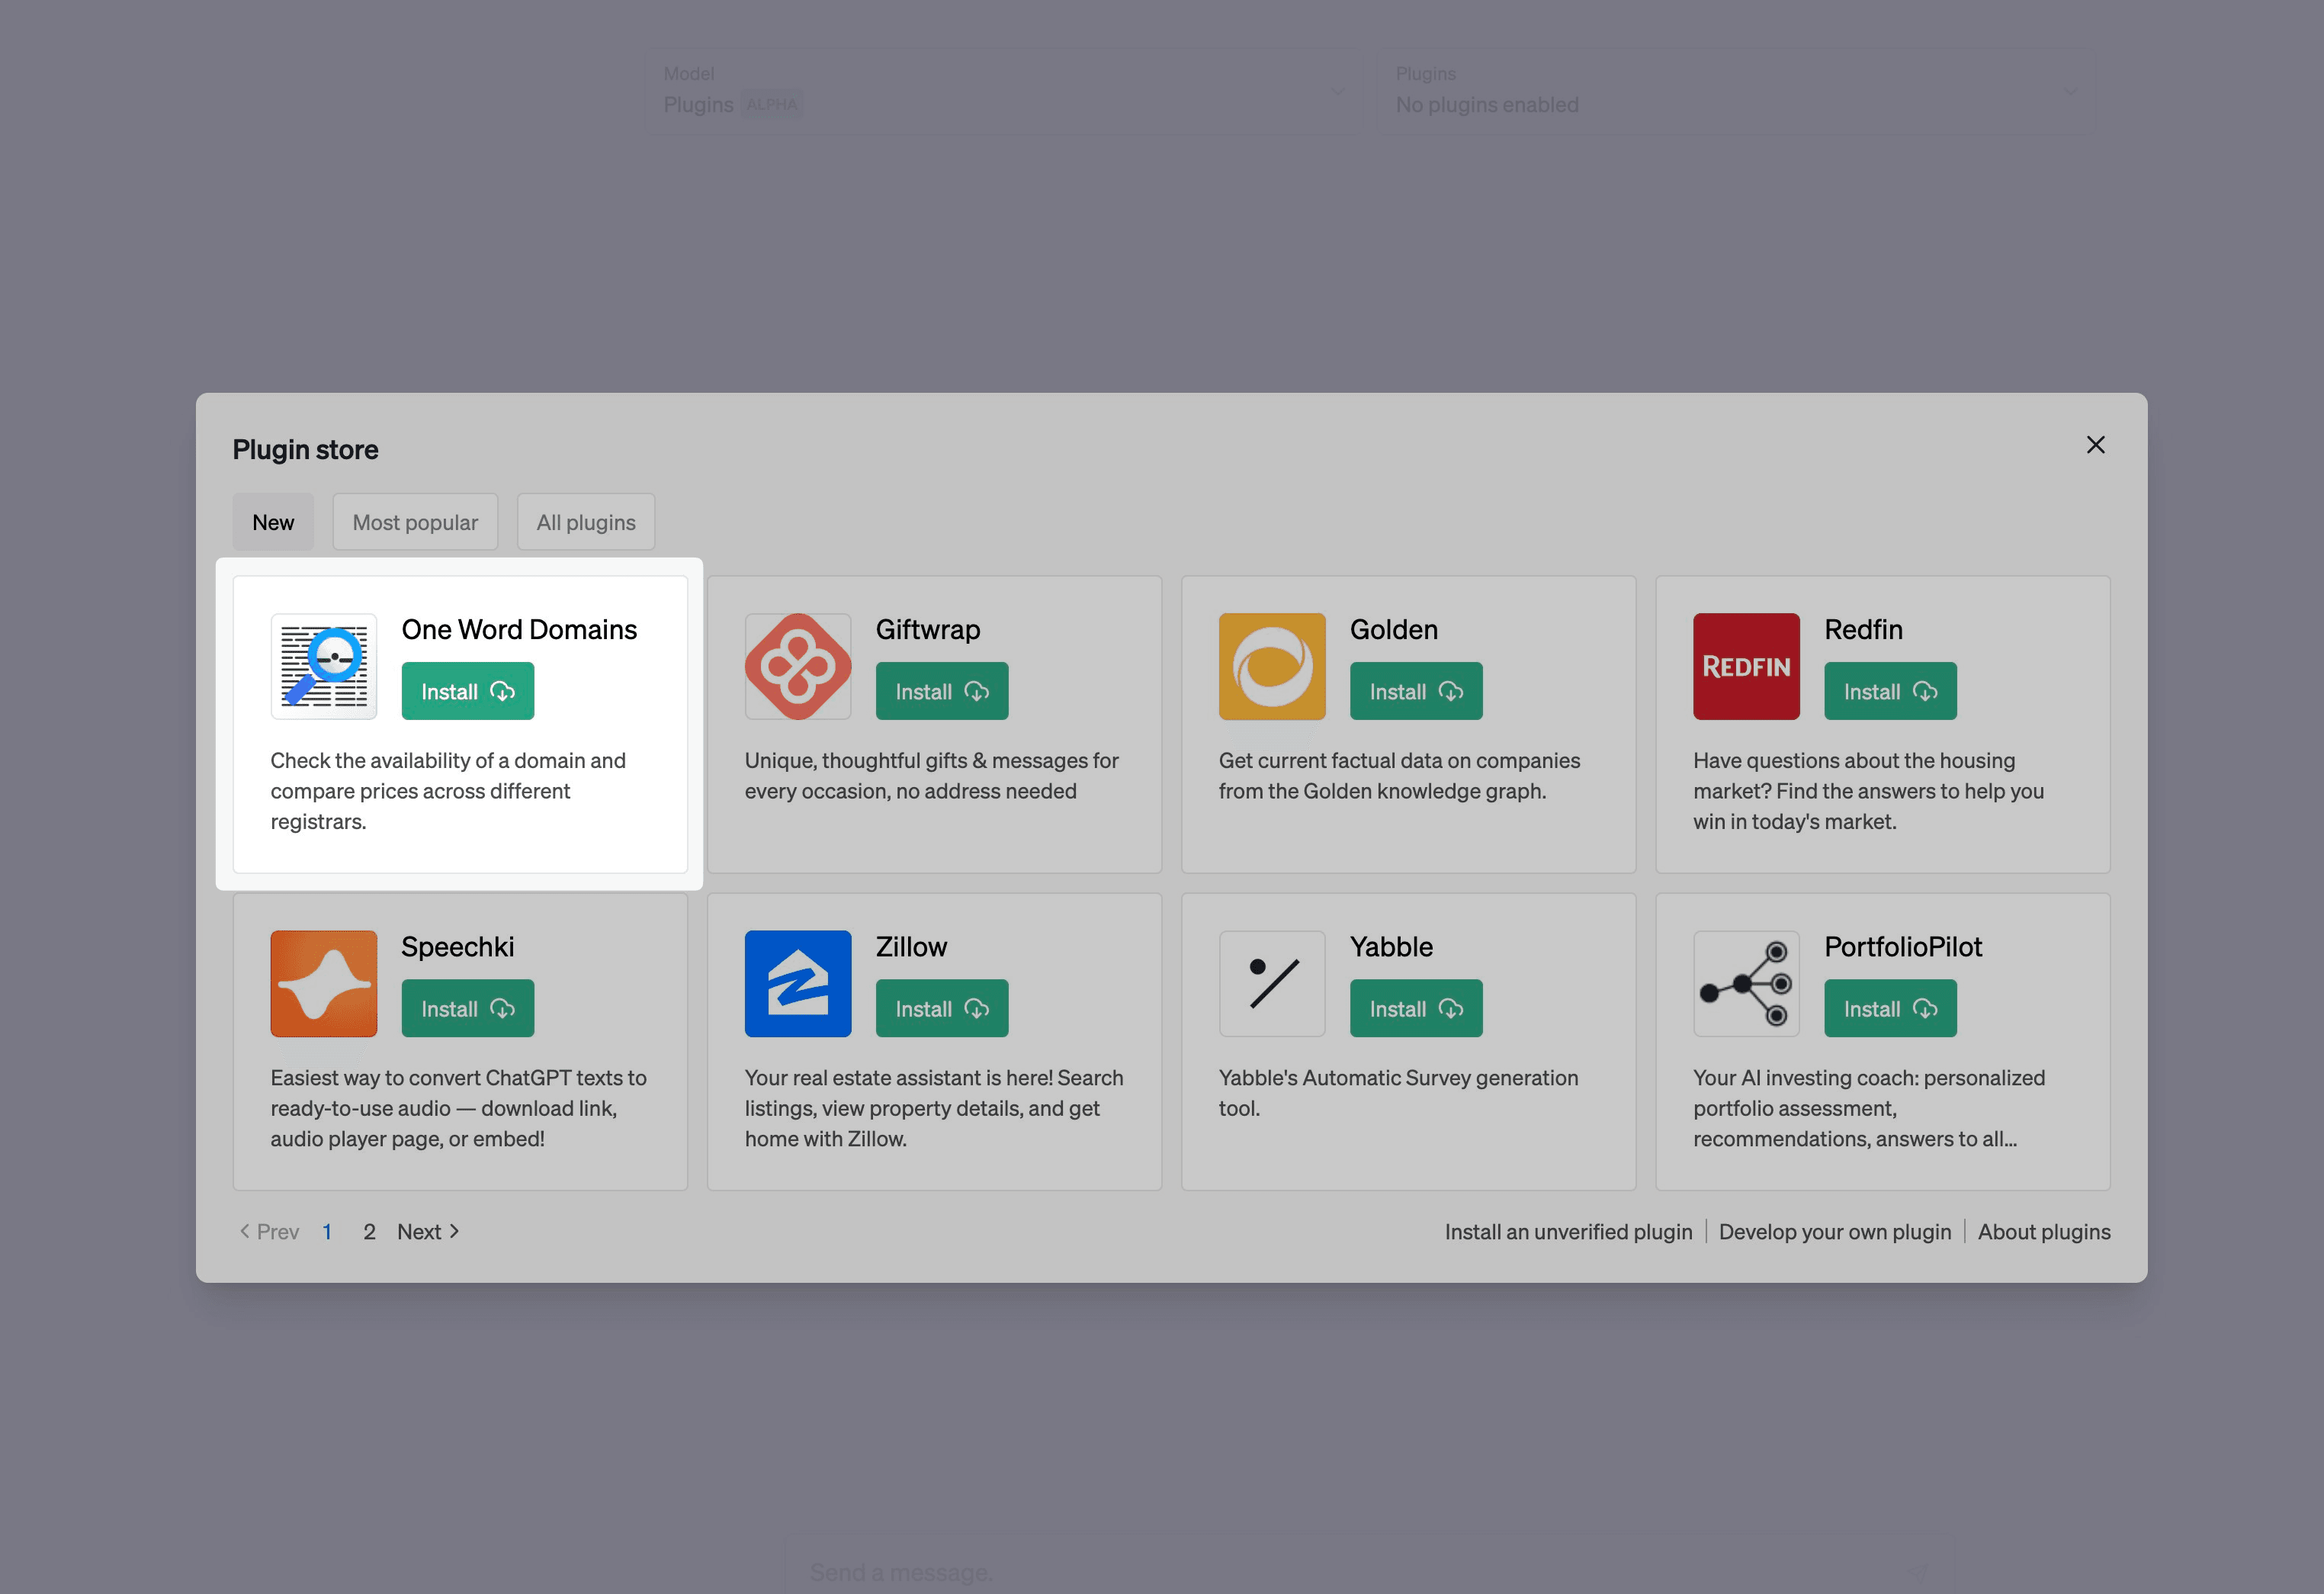Screen dimensions: 2324x1594
Task: Go to the Next page
Action: [429, 1232]
